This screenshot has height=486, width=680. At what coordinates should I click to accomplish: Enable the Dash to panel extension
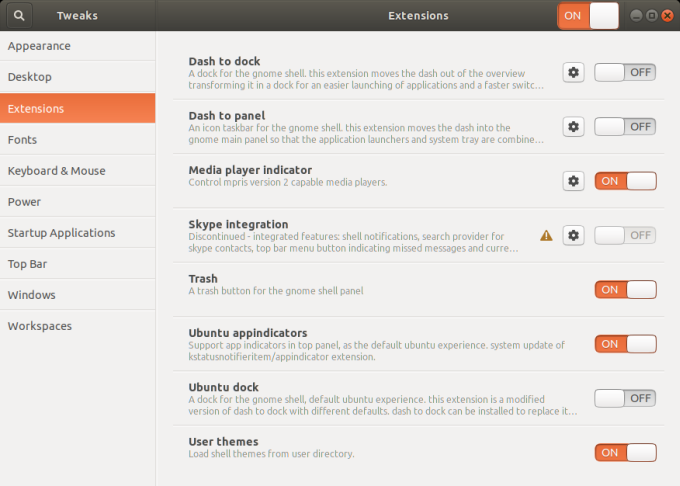[625, 127]
